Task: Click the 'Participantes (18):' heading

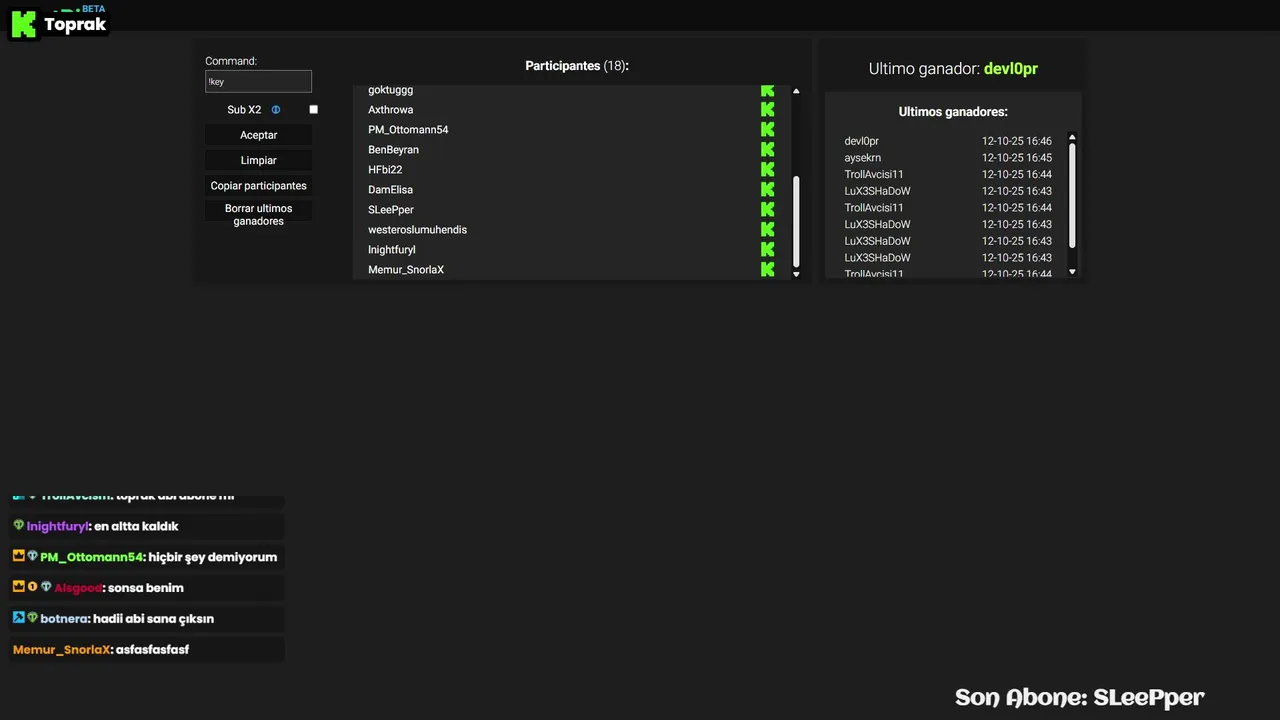Action: tap(577, 66)
